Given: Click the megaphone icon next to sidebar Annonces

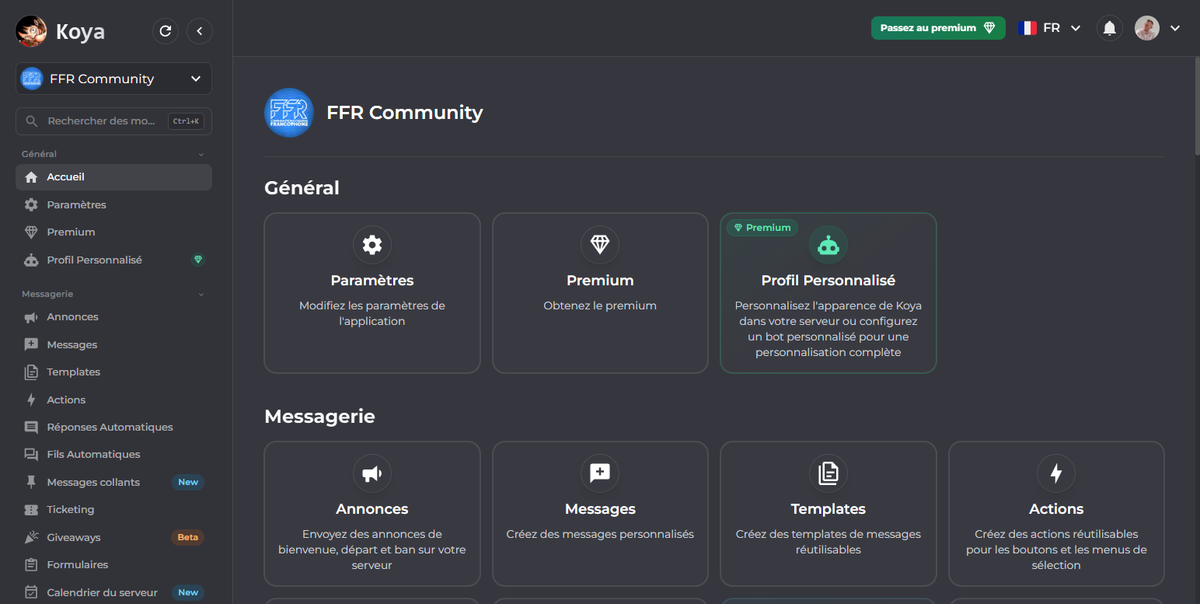Looking at the screenshot, I should click(31, 317).
